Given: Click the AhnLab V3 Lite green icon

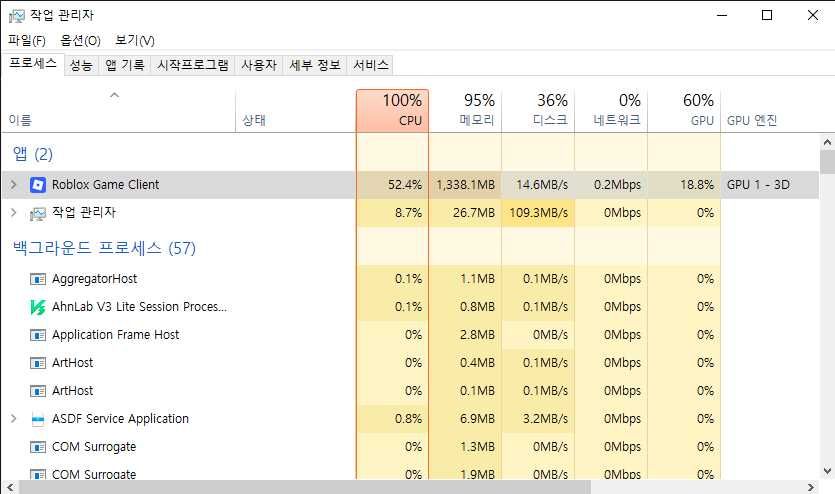Looking at the screenshot, I should [38, 307].
